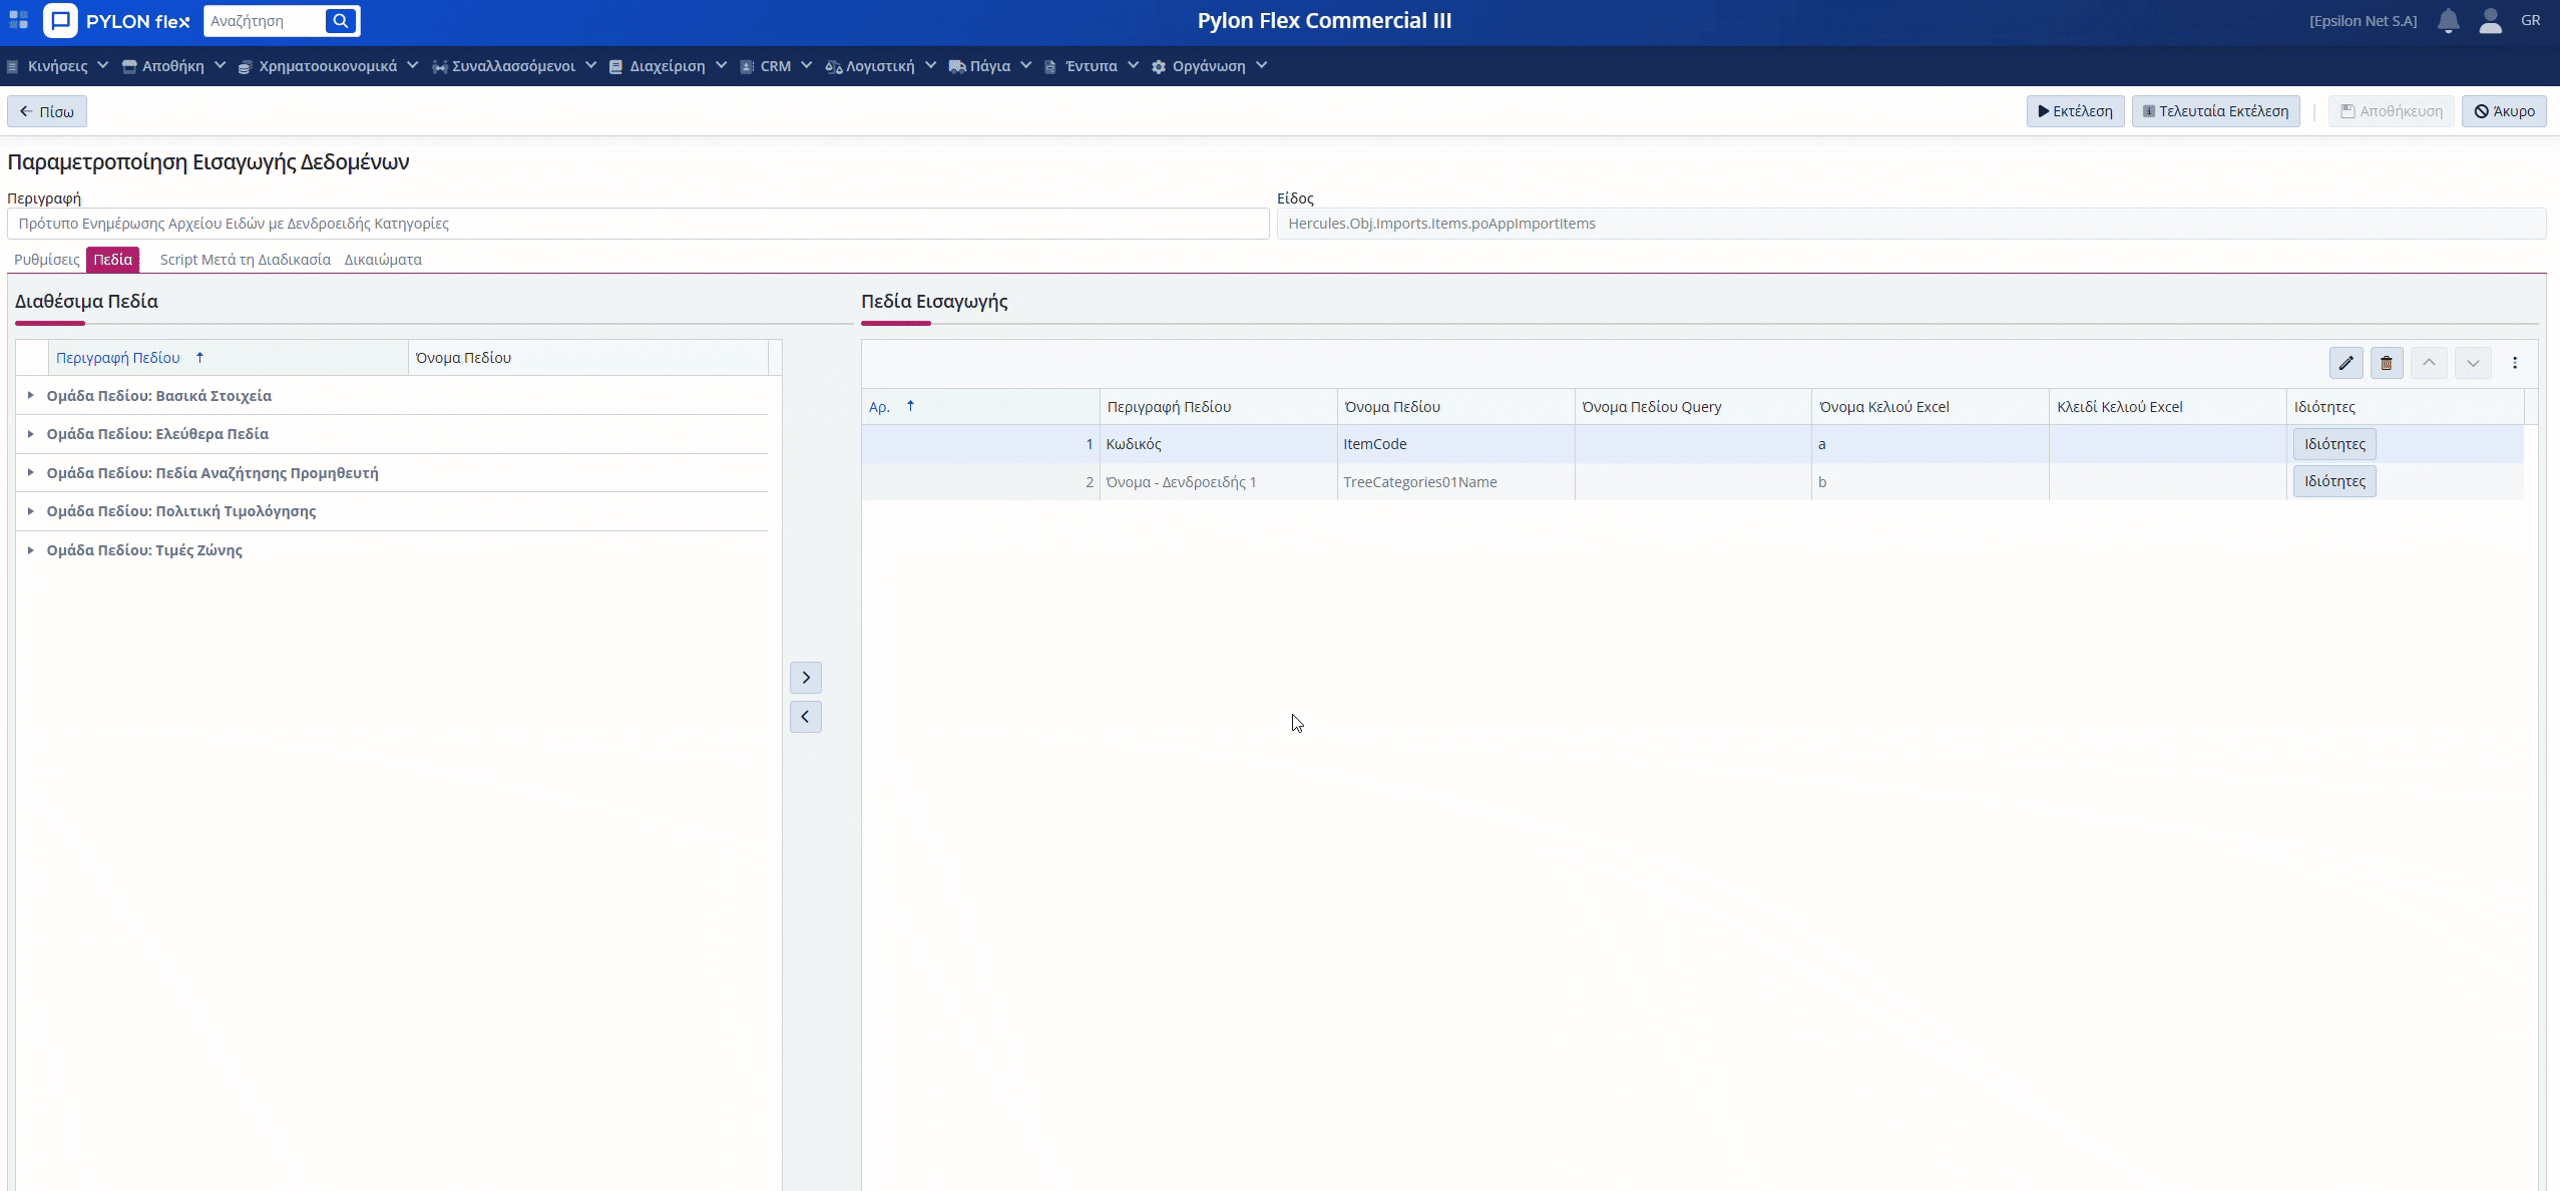
Task: Select the Κωδικός description cell
Action: point(1218,444)
